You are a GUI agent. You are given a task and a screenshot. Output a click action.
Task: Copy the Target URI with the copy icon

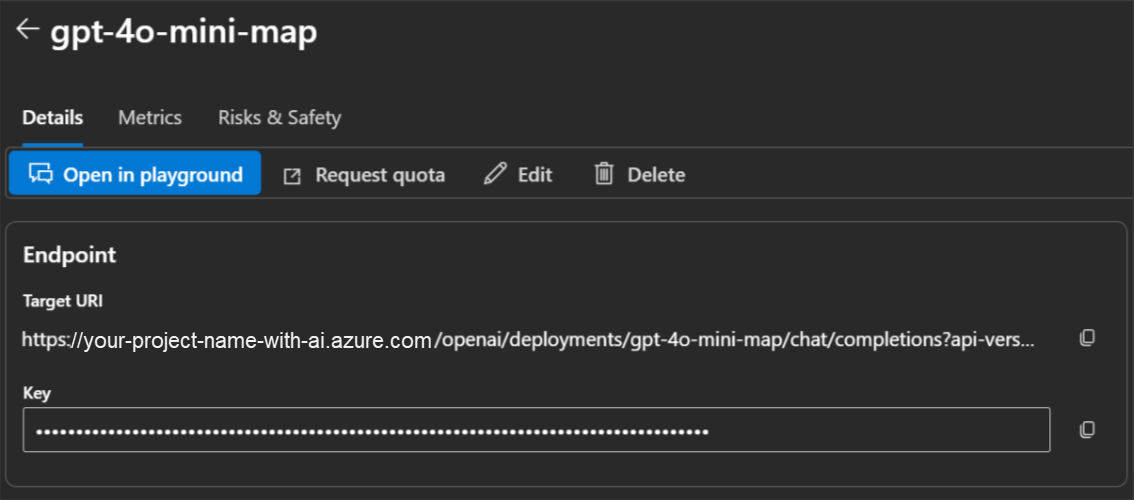click(1087, 338)
